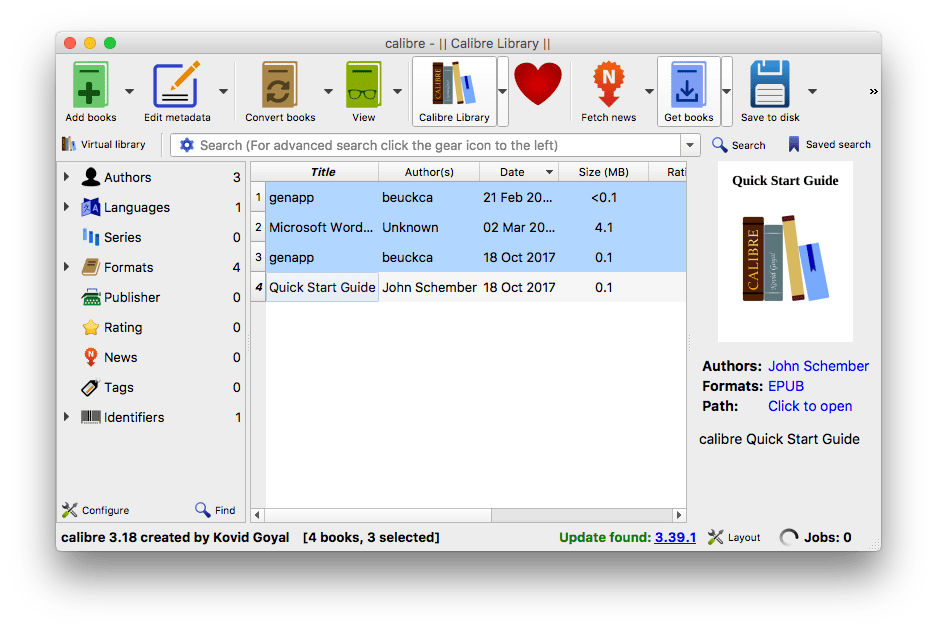This screenshot has width=937, height=631.
Task: Sort by the Title column header
Action: pyautogui.click(x=323, y=172)
